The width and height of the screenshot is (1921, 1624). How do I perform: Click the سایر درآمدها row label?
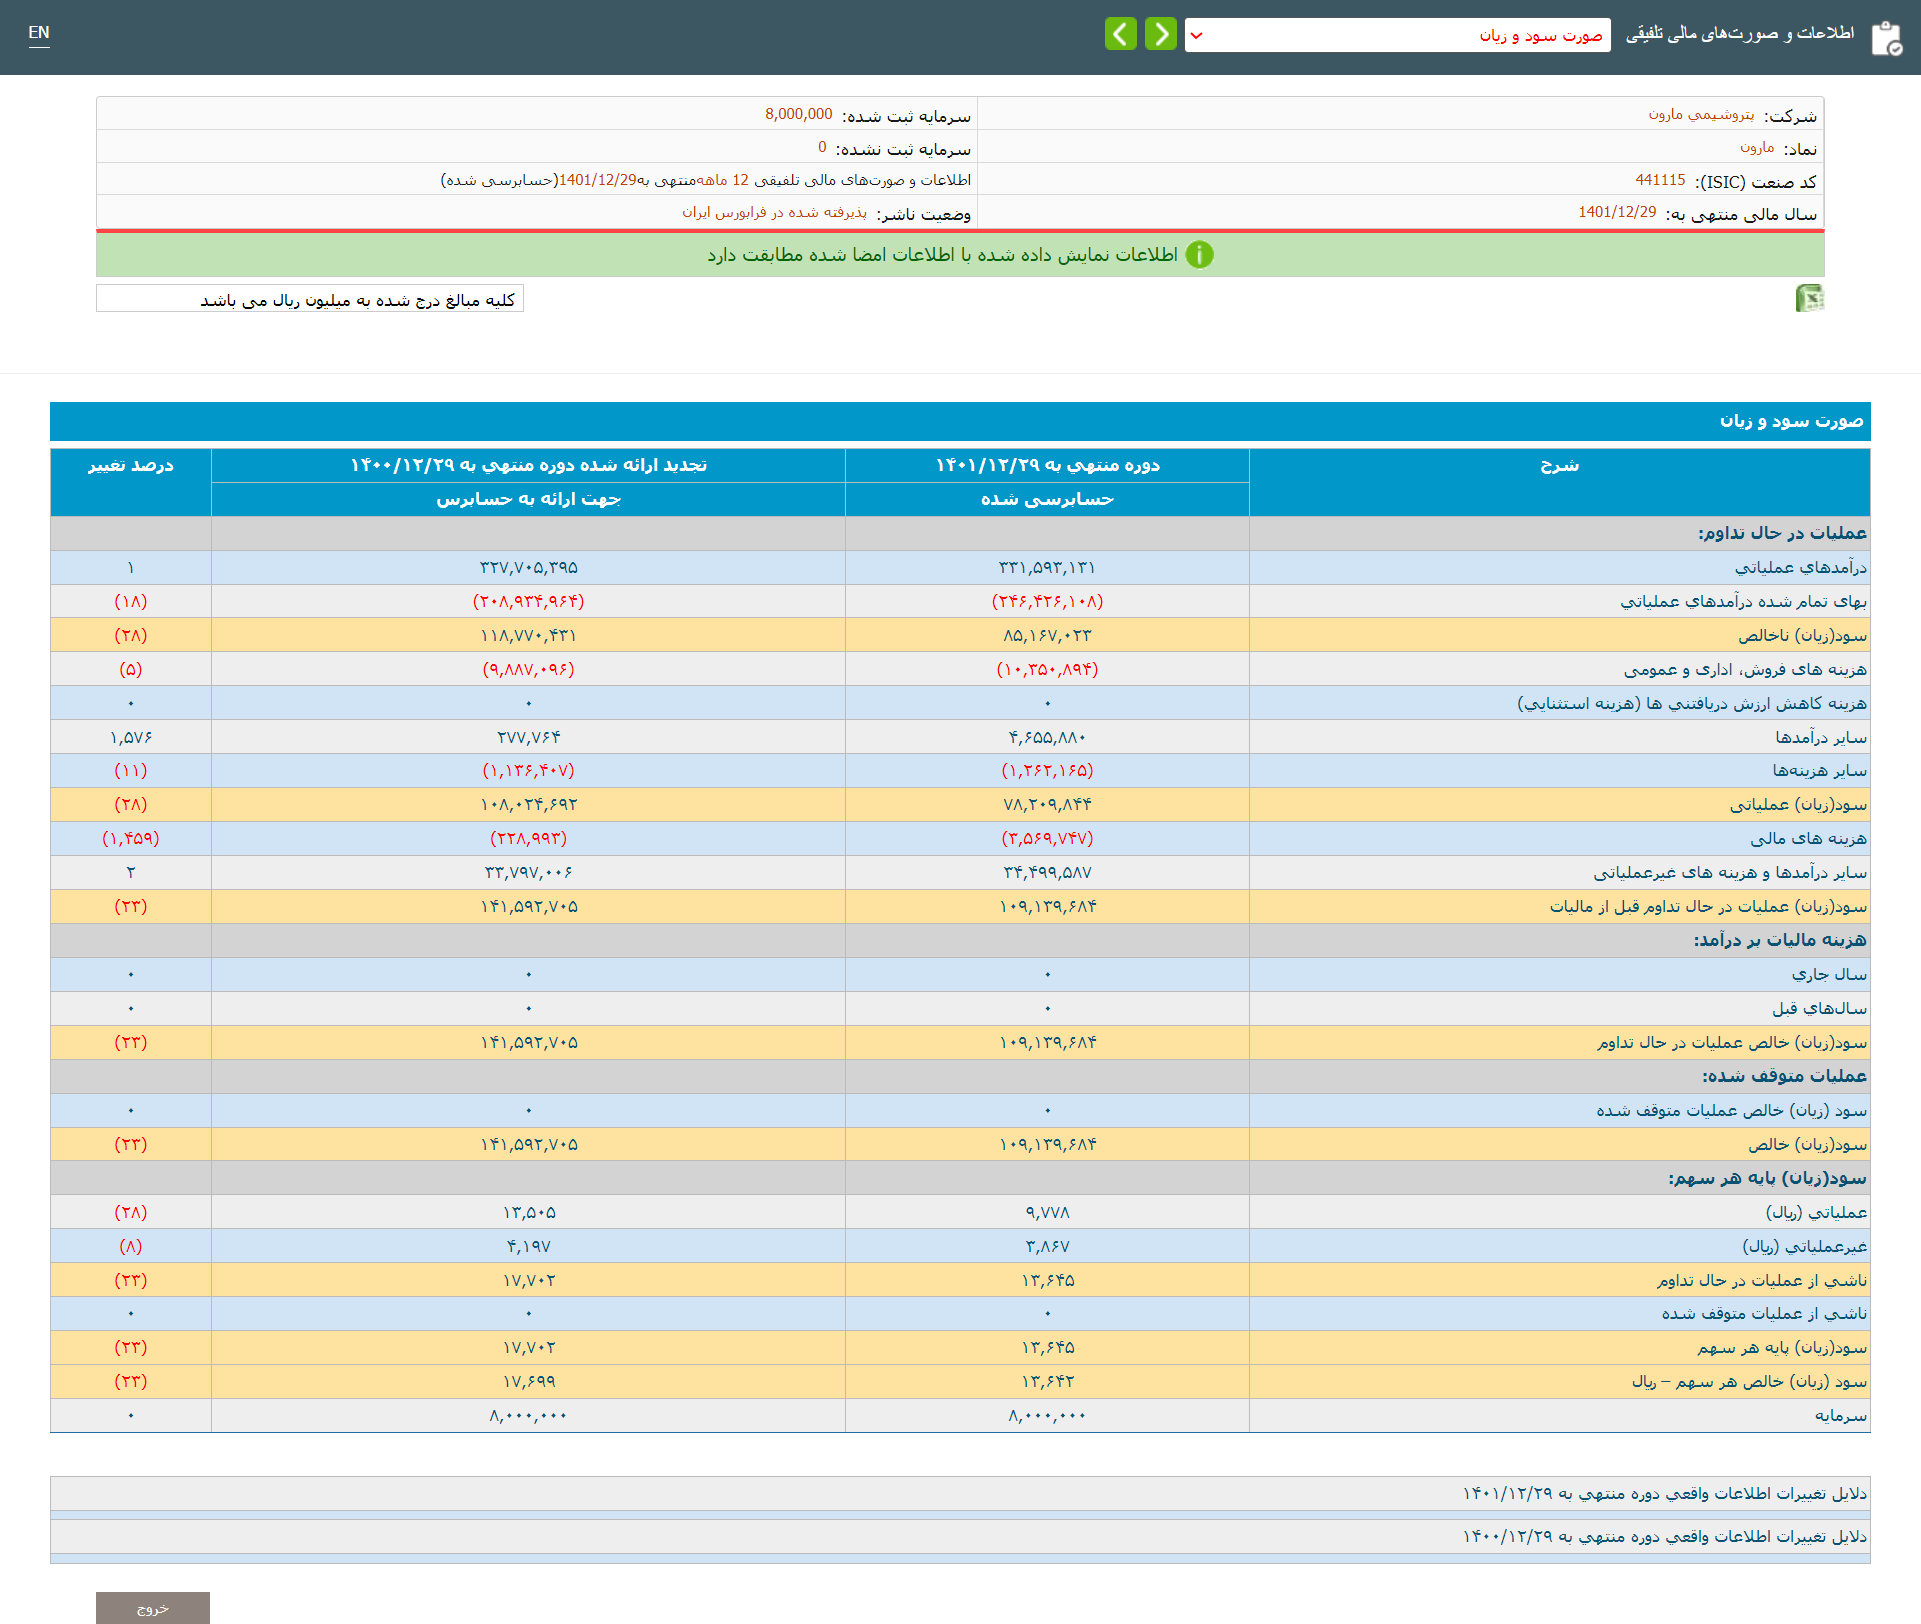pyautogui.click(x=1821, y=737)
